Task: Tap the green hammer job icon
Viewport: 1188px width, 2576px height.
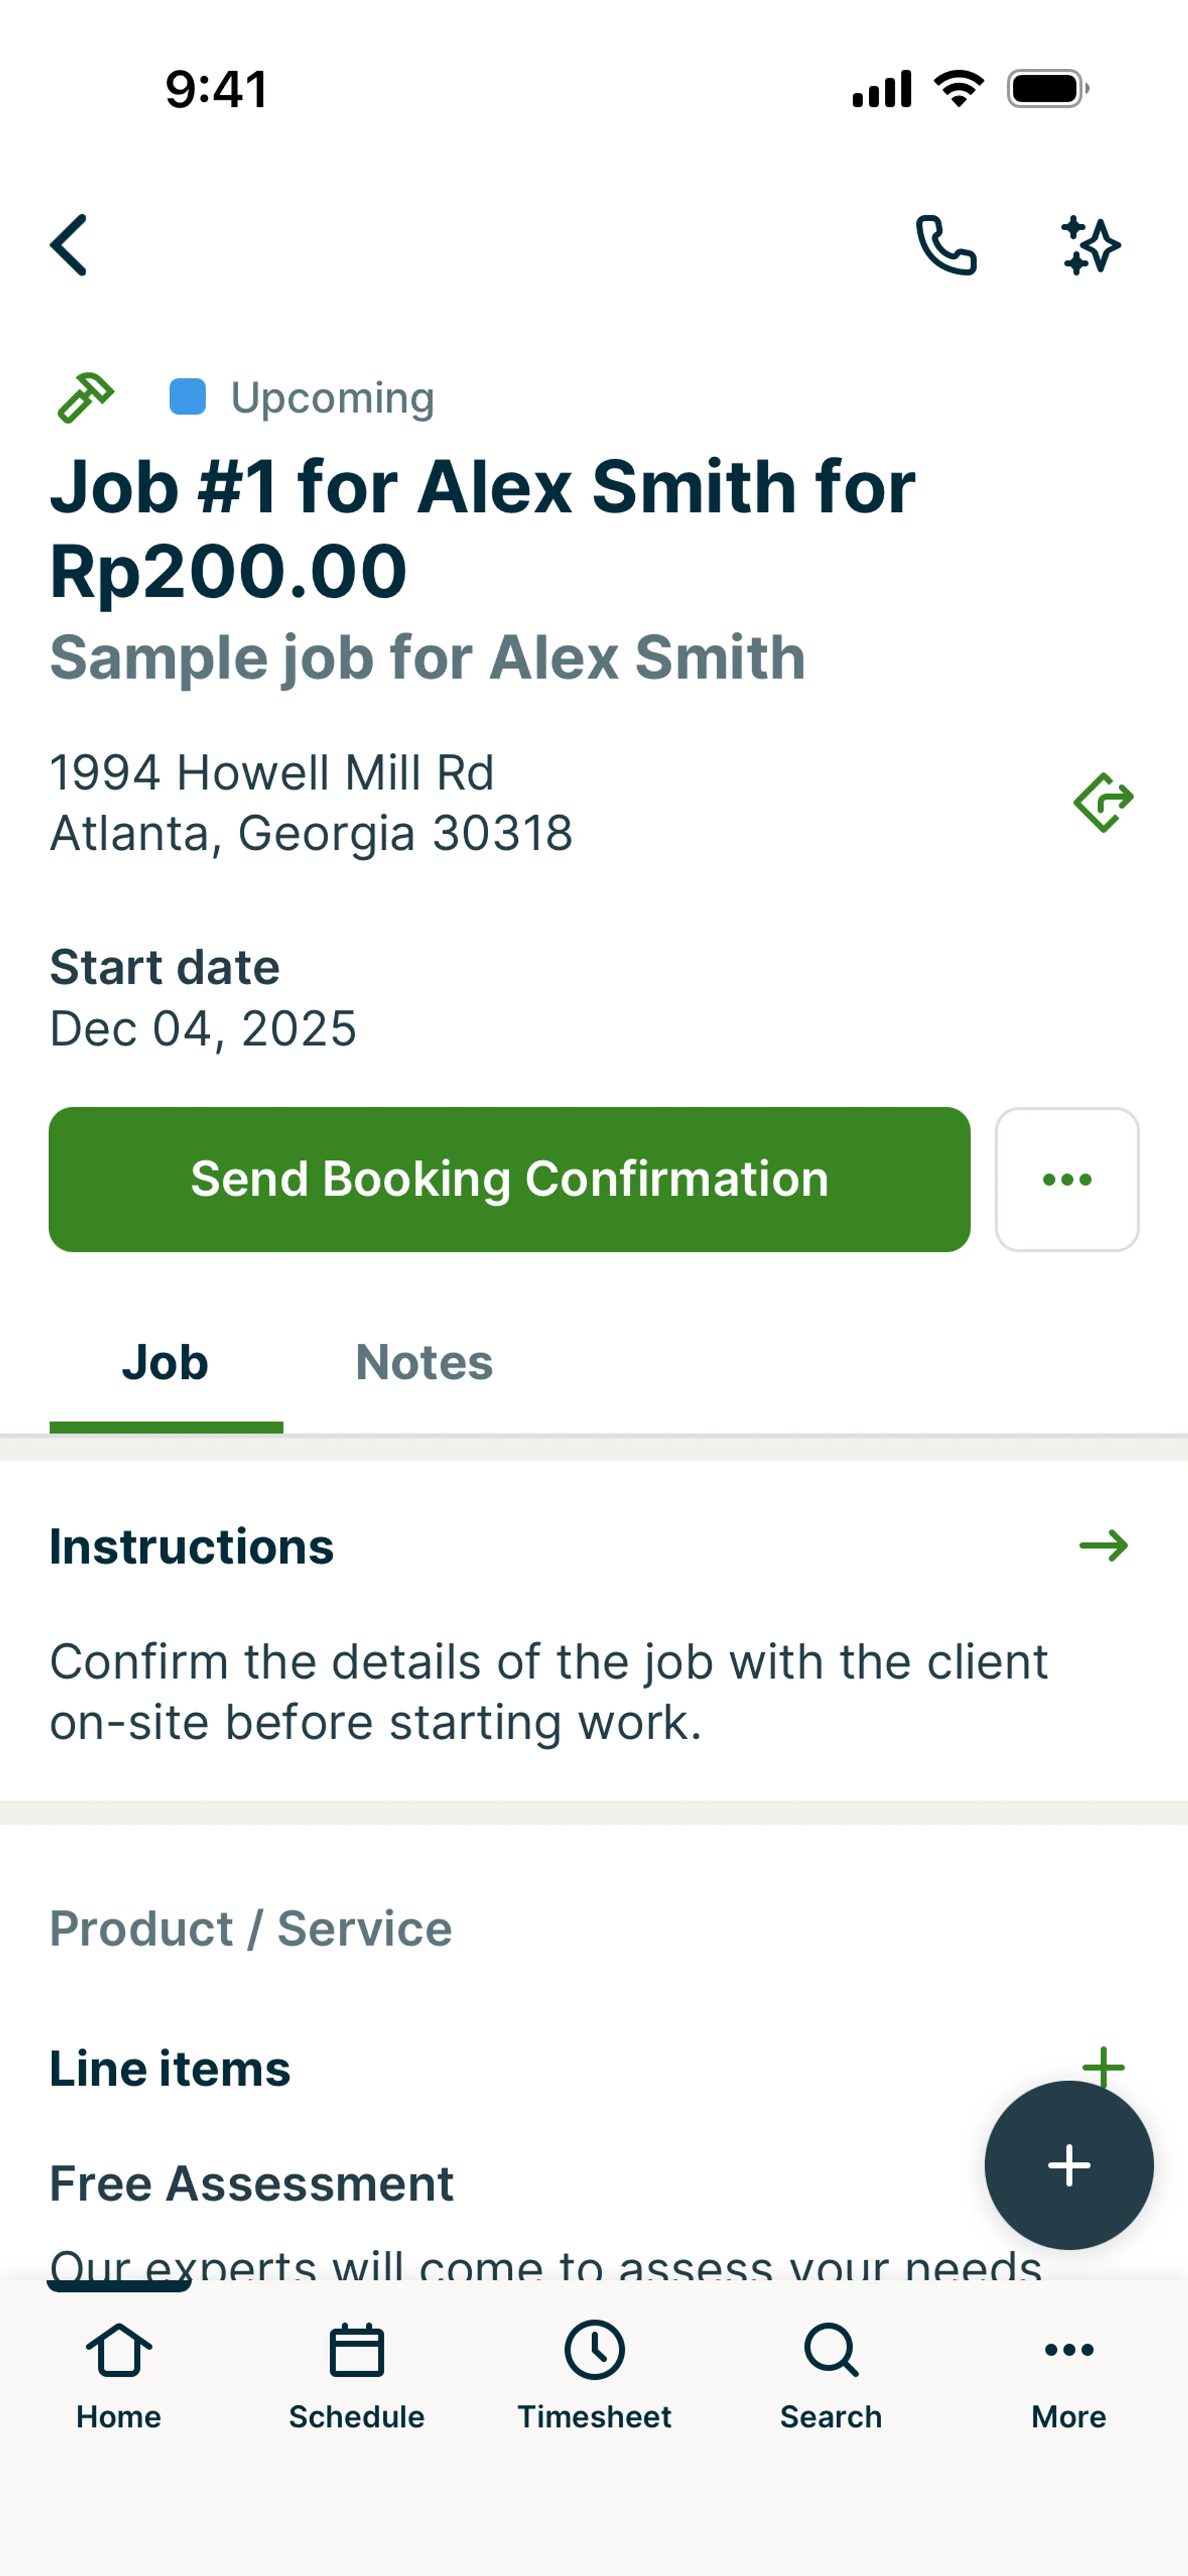Action: click(86, 398)
